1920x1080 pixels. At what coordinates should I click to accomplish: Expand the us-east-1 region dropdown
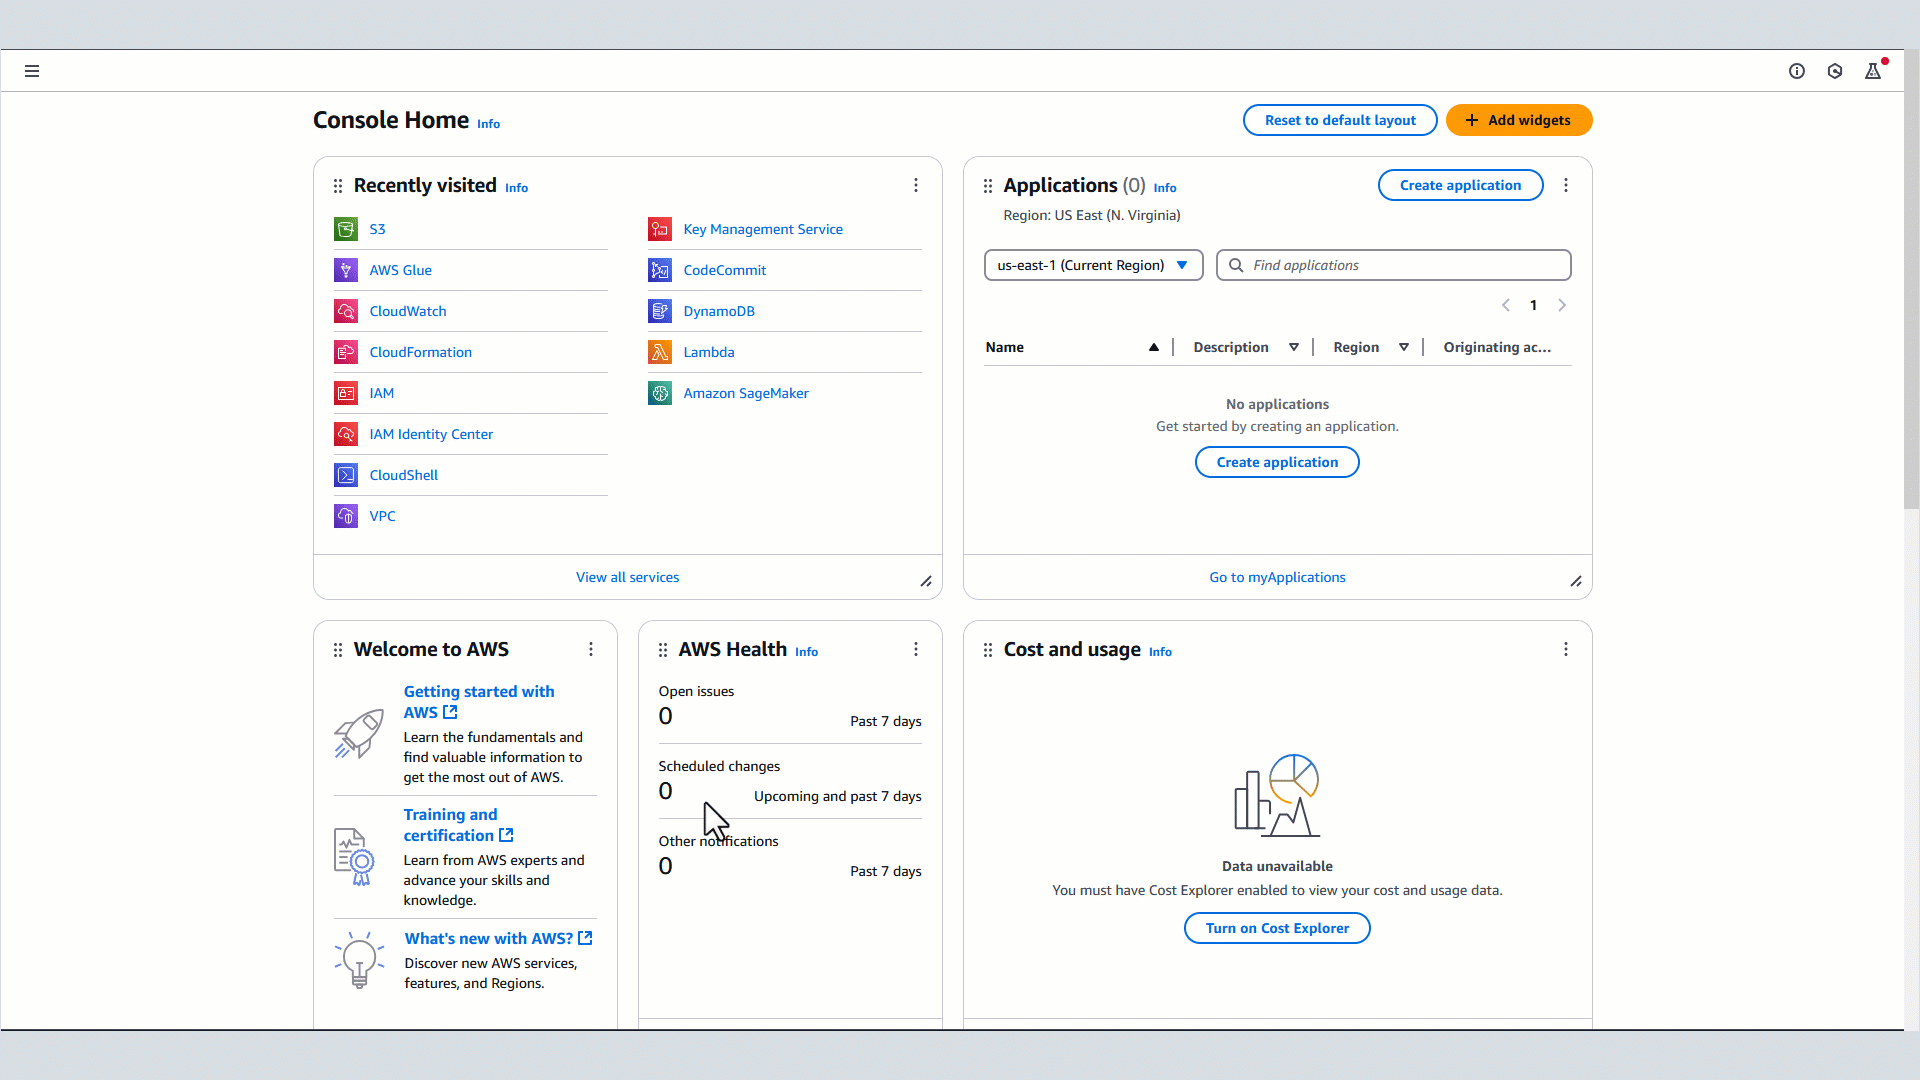pyautogui.click(x=1093, y=265)
